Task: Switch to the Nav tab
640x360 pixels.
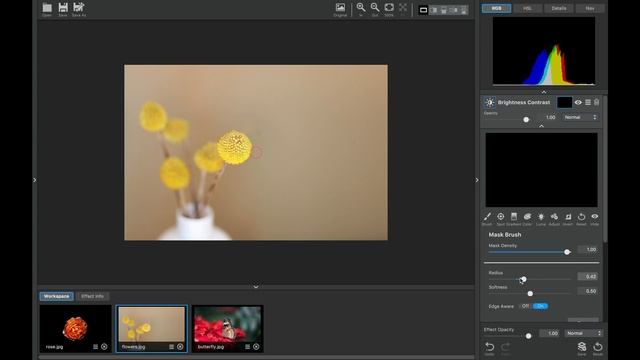Action: (590, 8)
